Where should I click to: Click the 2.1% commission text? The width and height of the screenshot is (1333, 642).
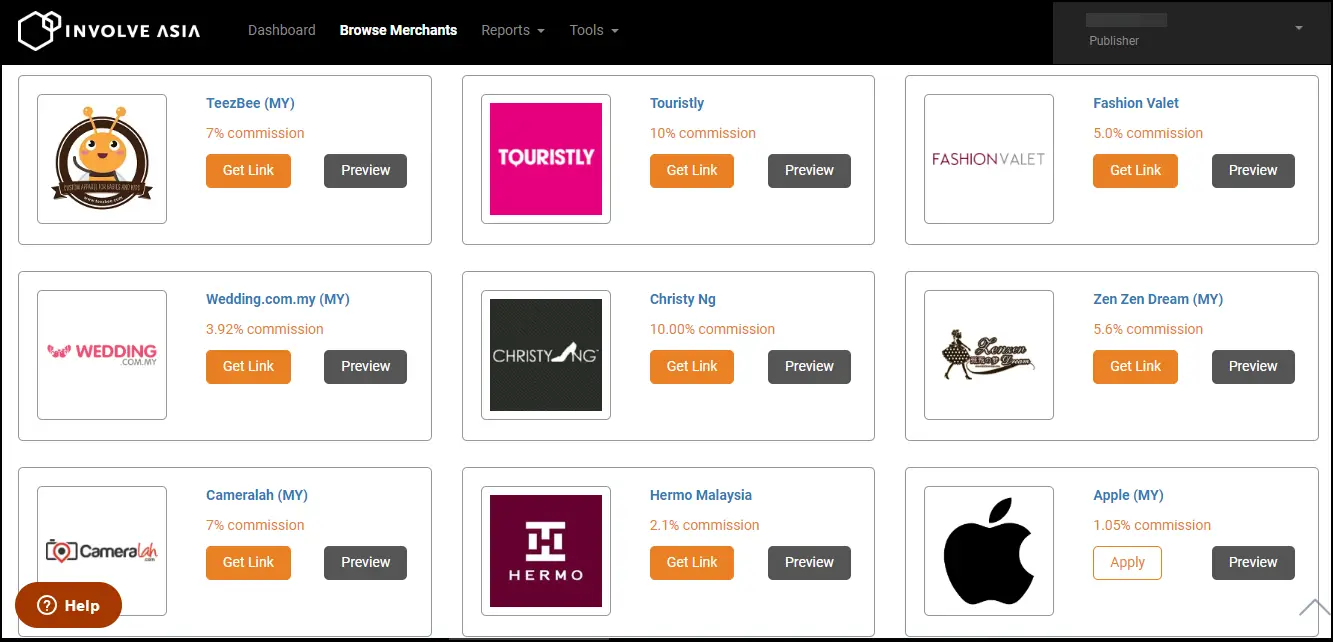[704, 525]
